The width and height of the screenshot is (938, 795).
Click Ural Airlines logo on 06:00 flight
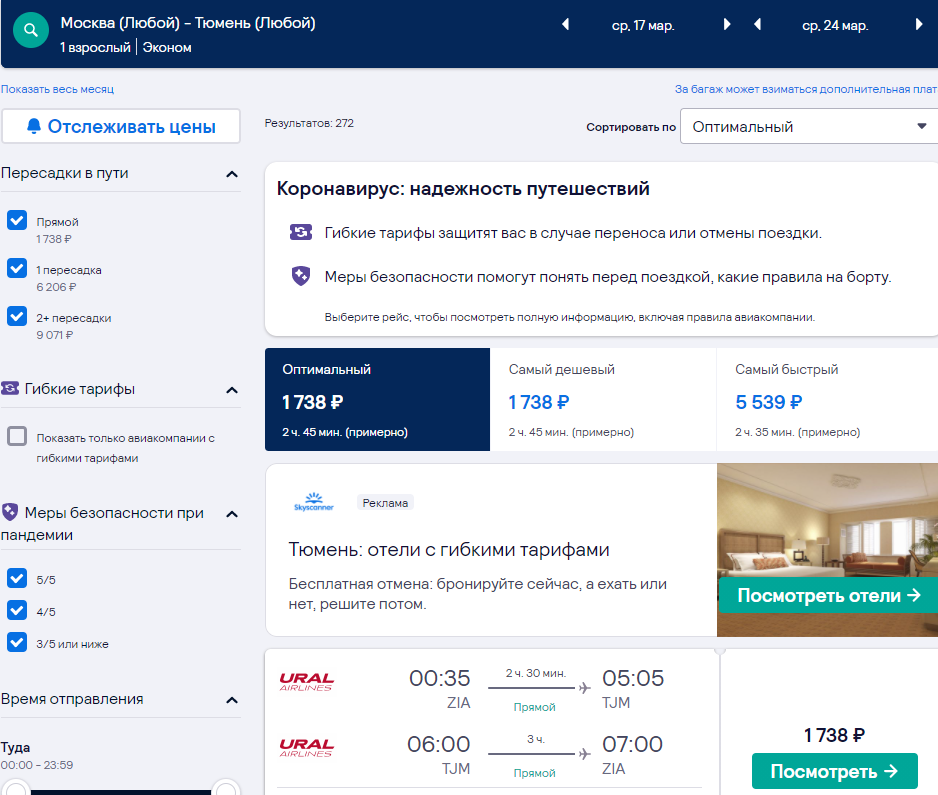(x=306, y=748)
